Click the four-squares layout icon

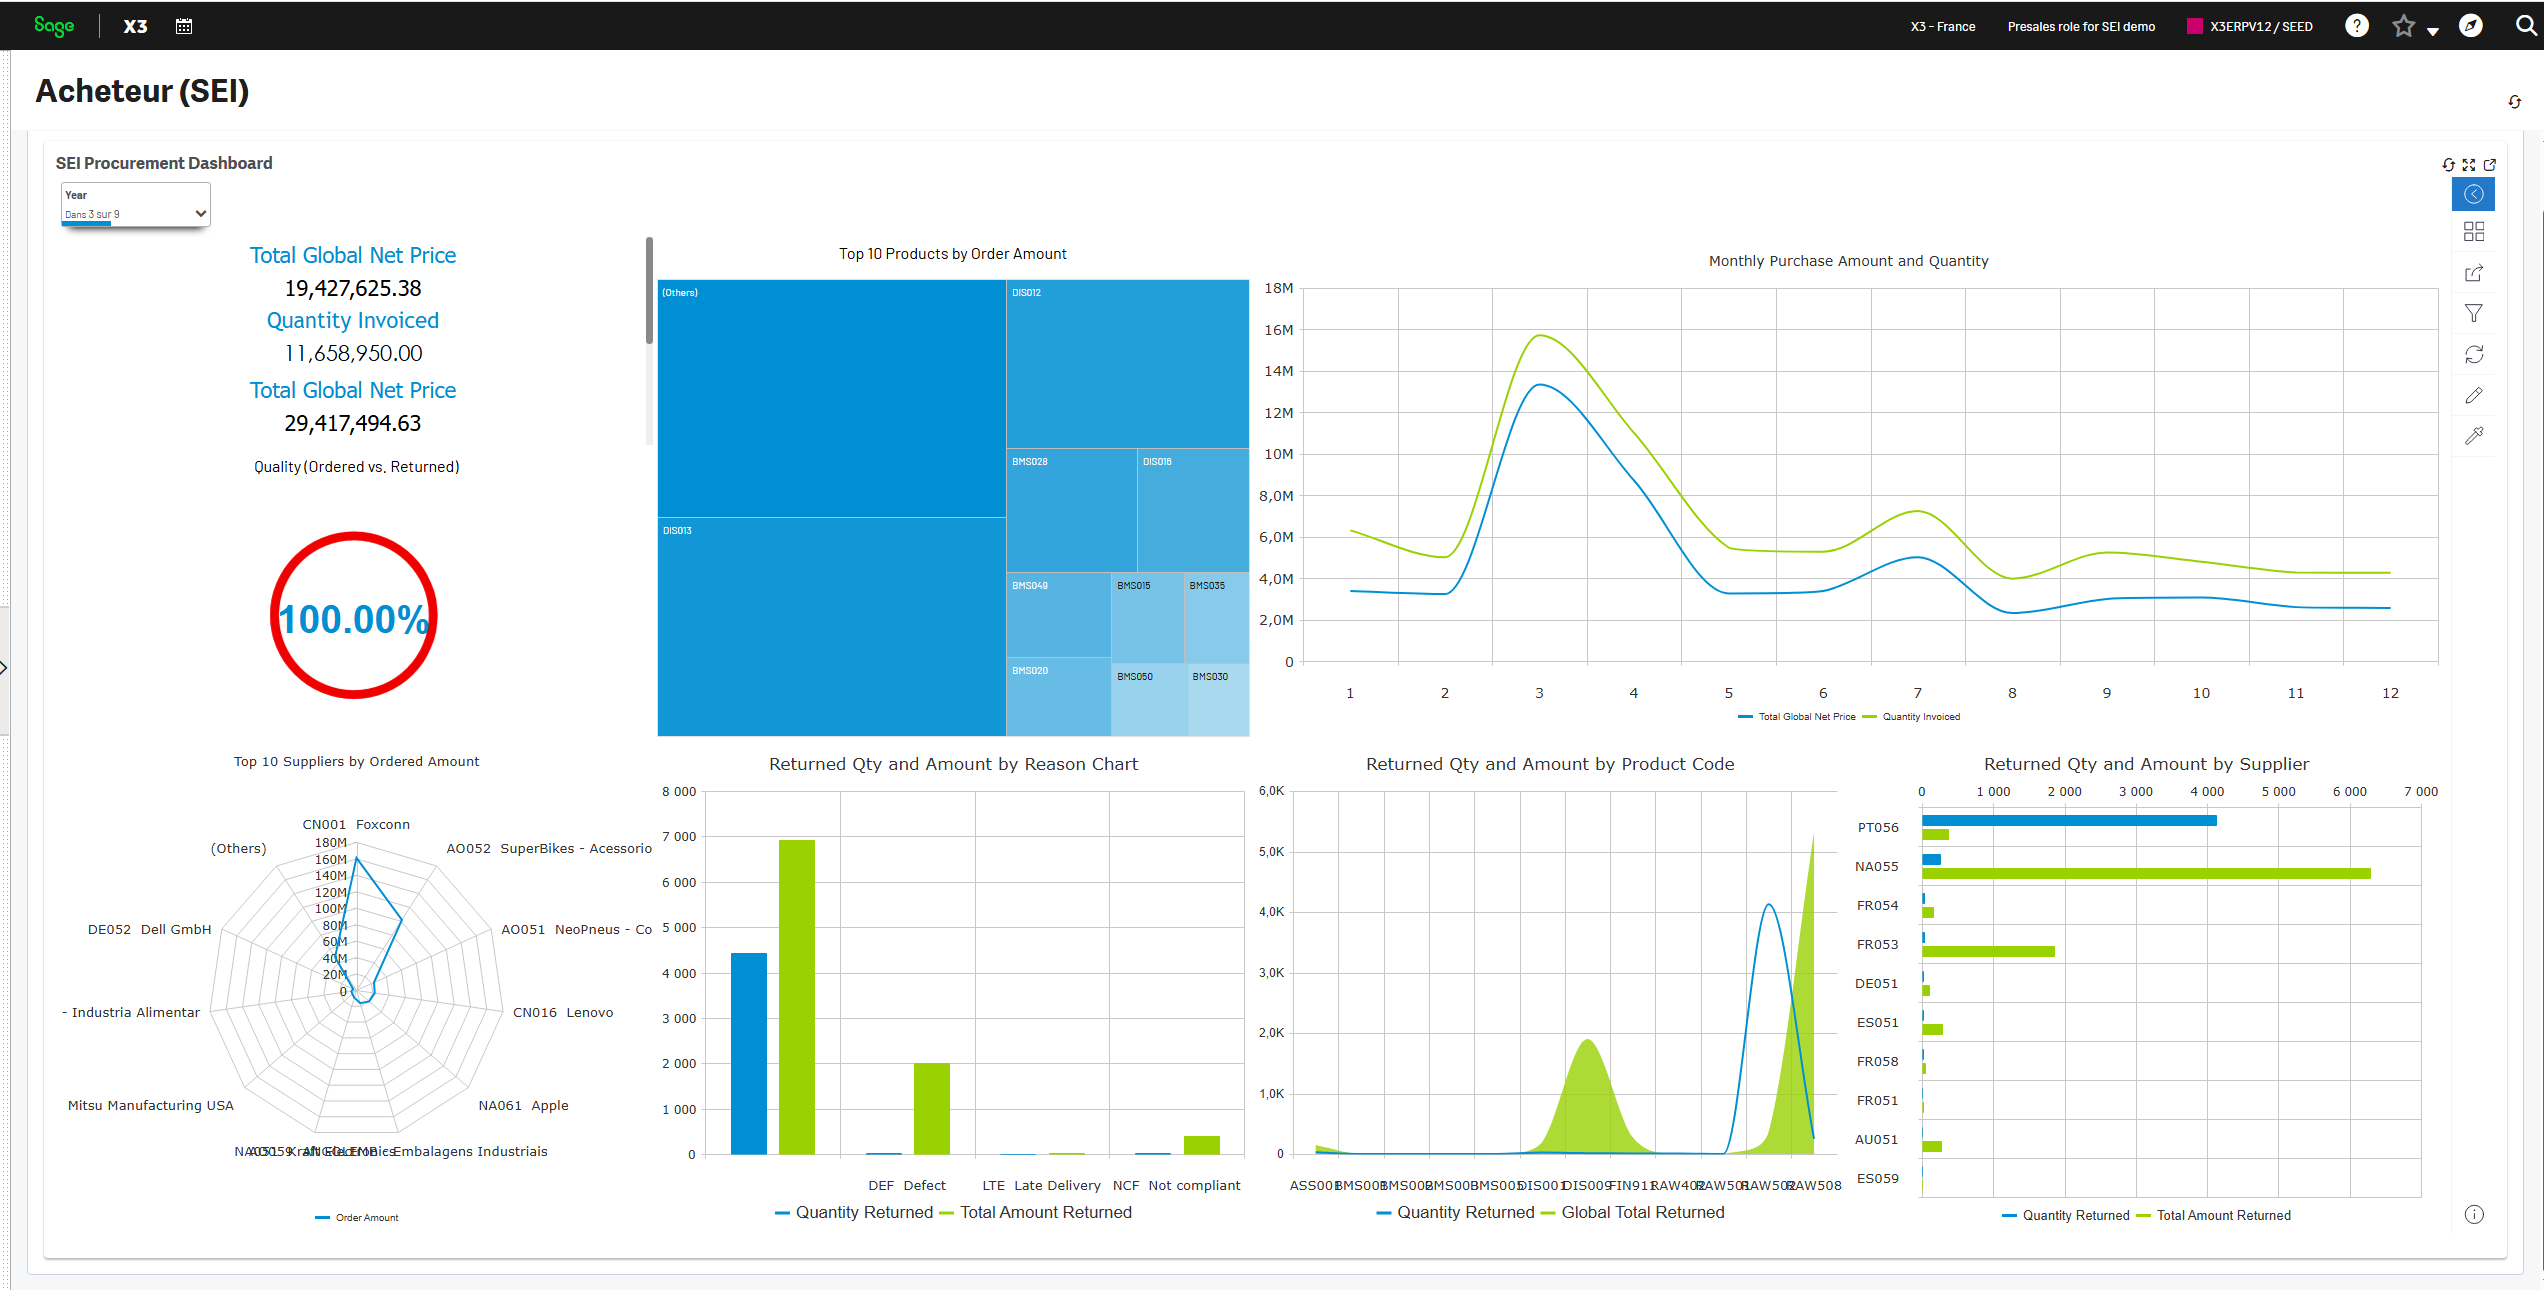click(x=2473, y=232)
